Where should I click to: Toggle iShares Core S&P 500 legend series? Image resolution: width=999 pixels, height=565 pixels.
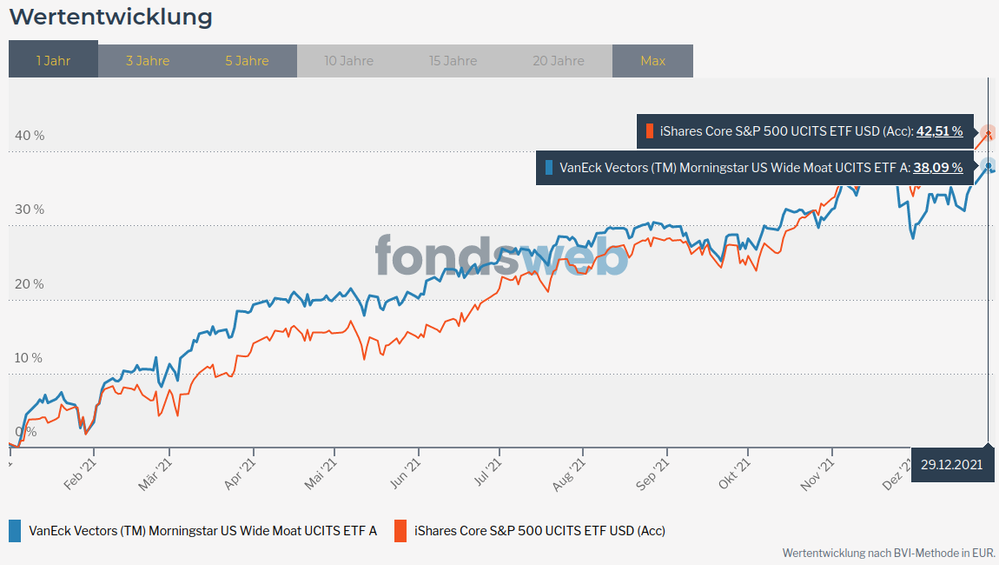540,530
